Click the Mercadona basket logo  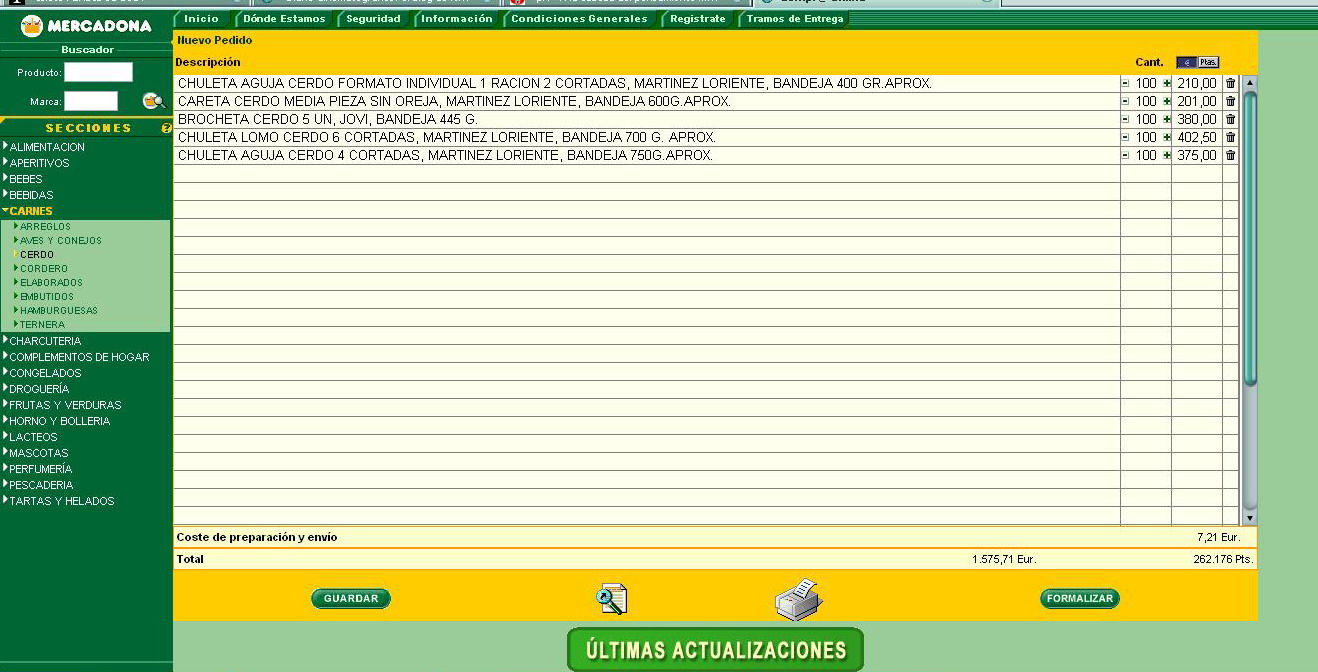pos(32,26)
